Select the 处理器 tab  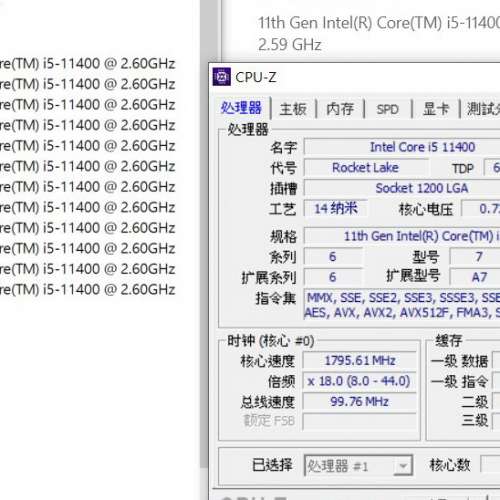coord(241,108)
